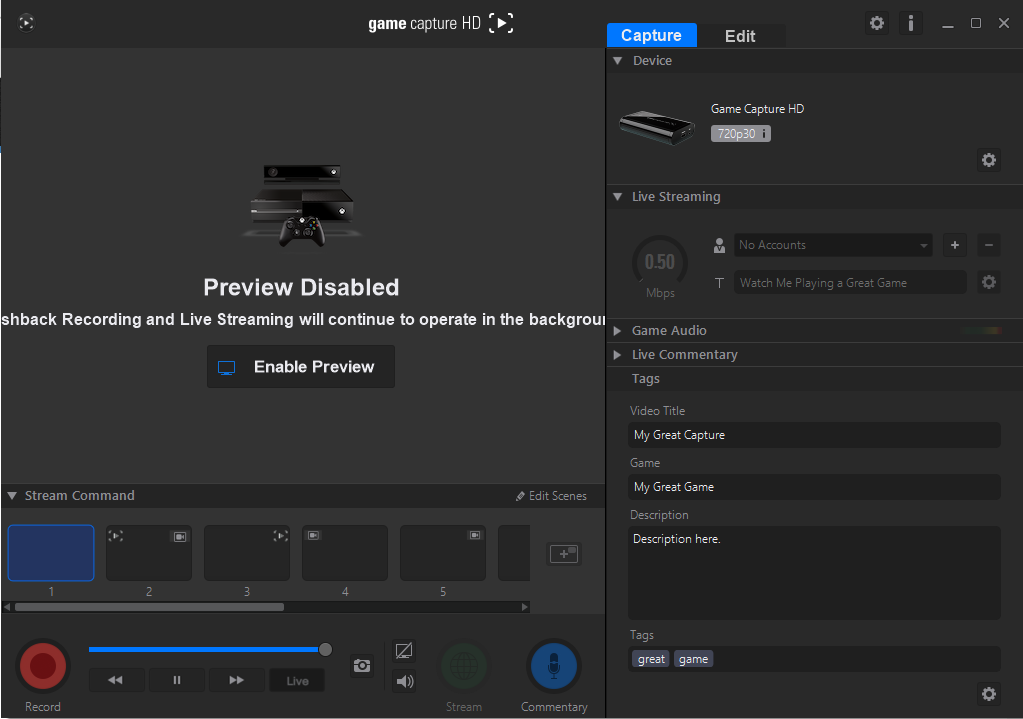The height and width of the screenshot is (719, 1023).
Task: Toggle the preview display icon
Action: pos(404,650)
